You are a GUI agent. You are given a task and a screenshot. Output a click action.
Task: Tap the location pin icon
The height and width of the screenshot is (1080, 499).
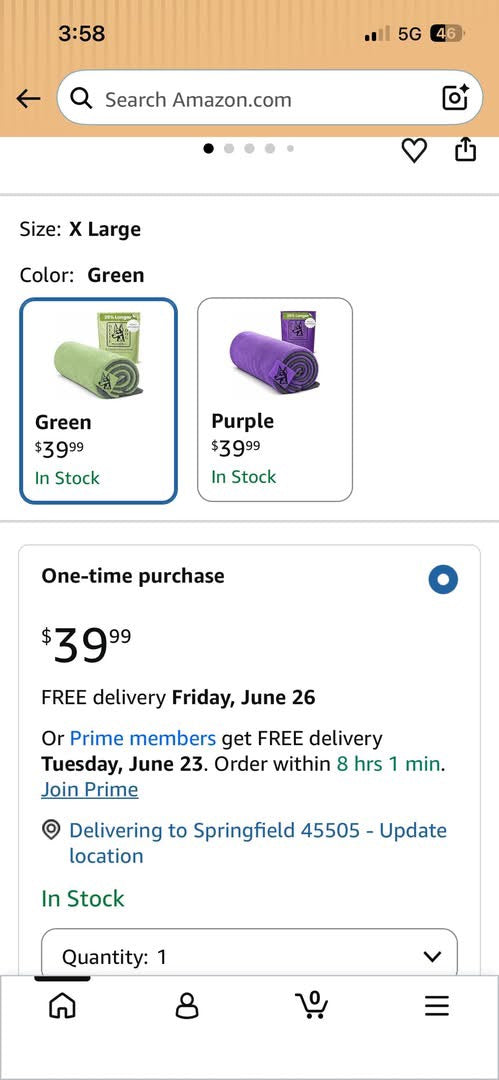coord(50,831)
